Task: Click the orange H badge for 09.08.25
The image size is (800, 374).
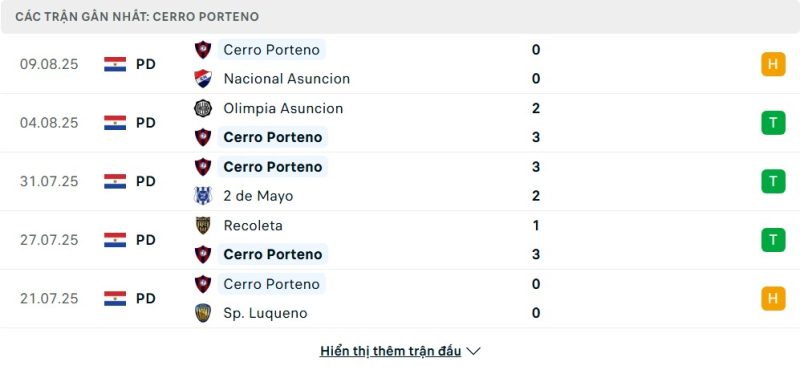Action: coord(773,64)
